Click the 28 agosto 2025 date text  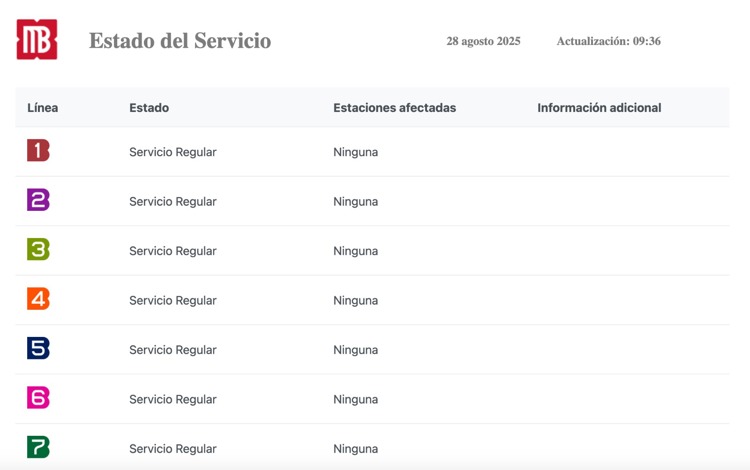click(483, 41)
